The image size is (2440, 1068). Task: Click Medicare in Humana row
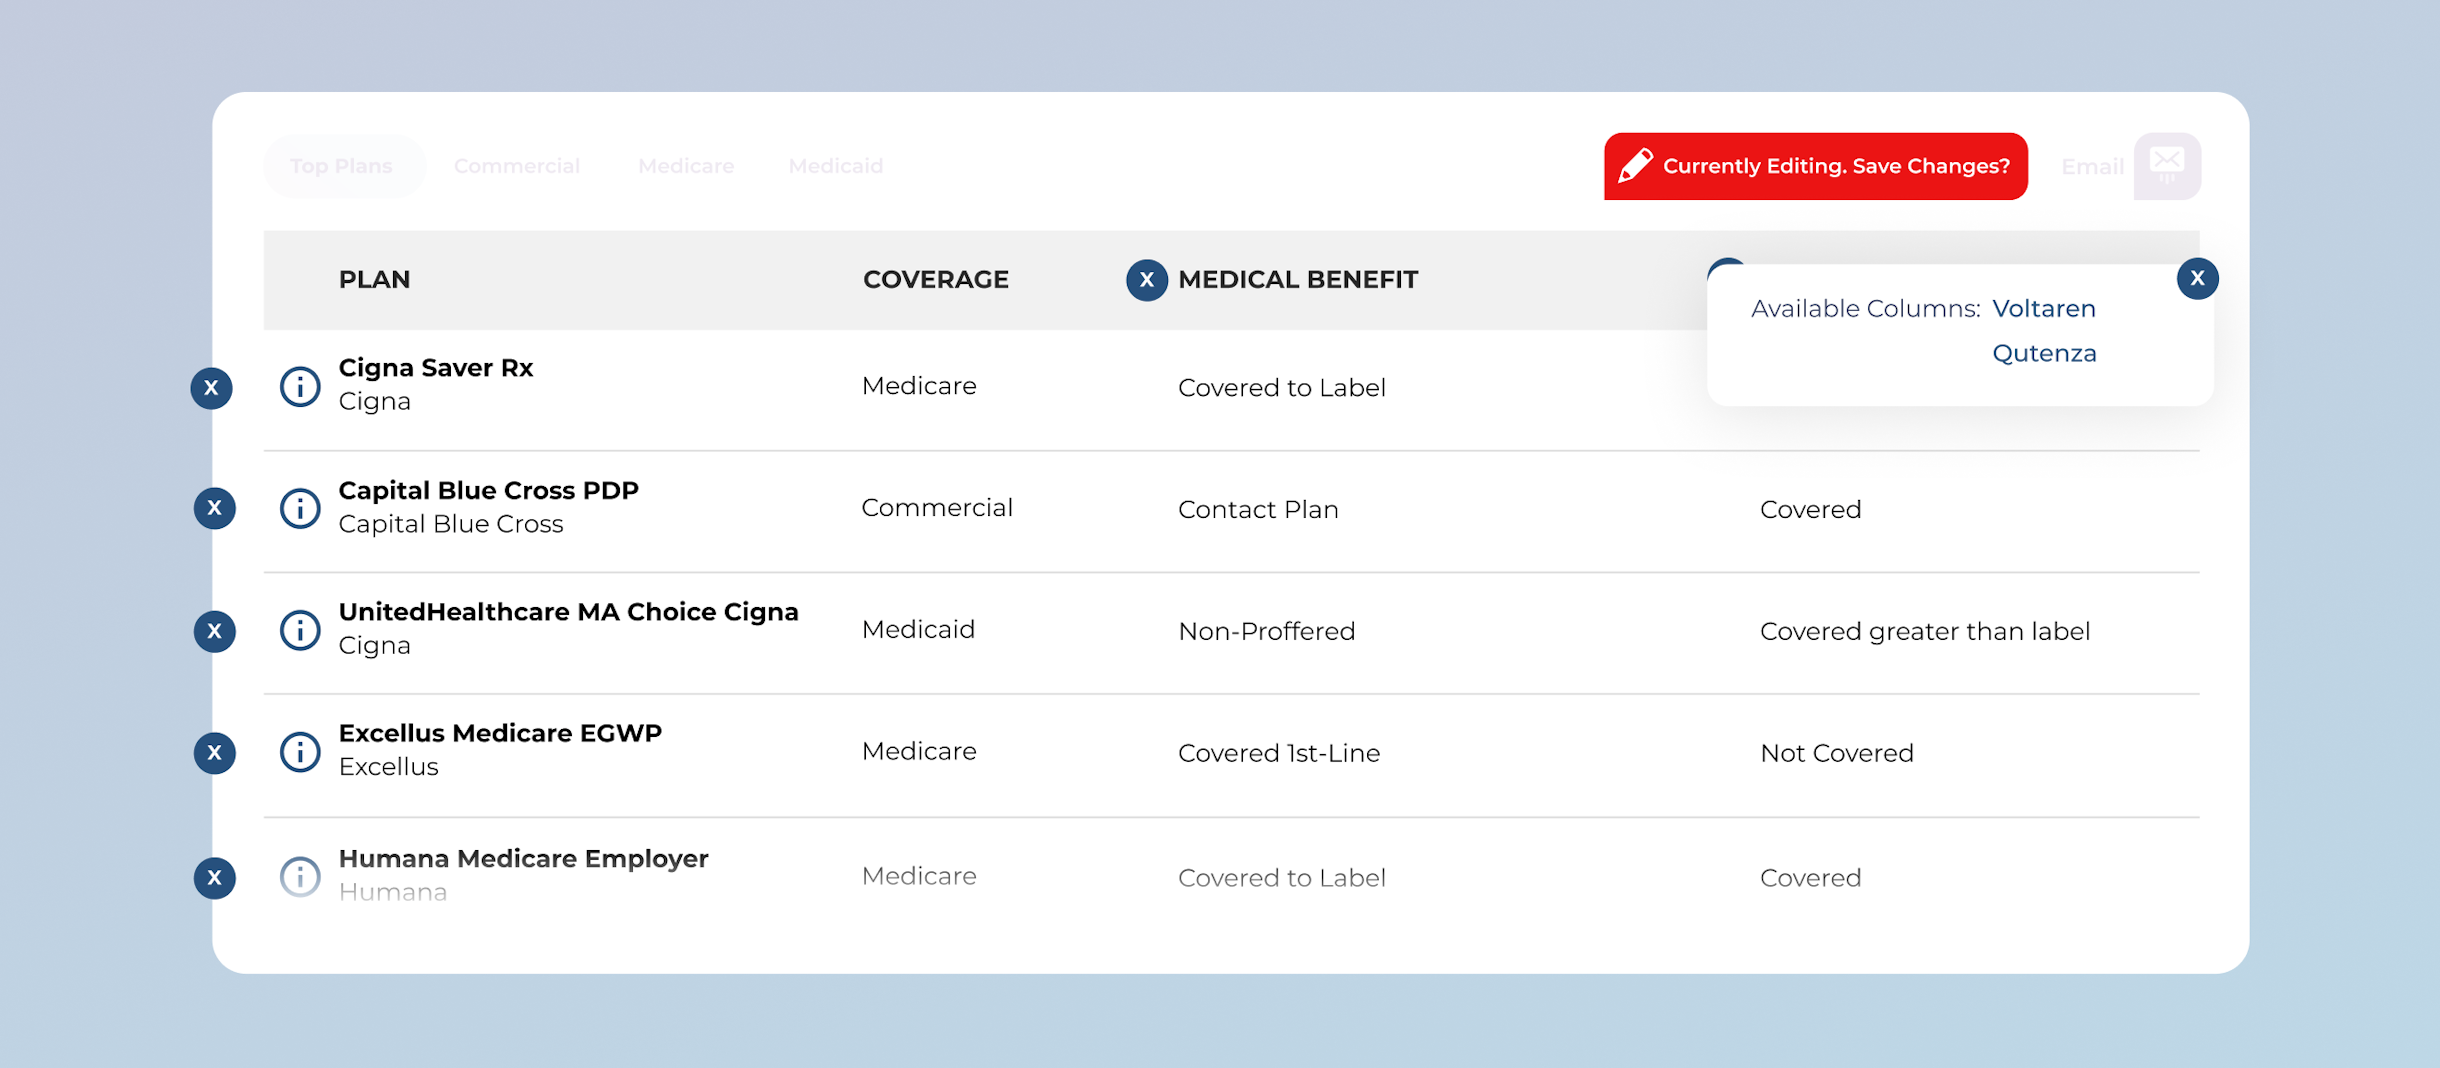[x=919, y=876]
